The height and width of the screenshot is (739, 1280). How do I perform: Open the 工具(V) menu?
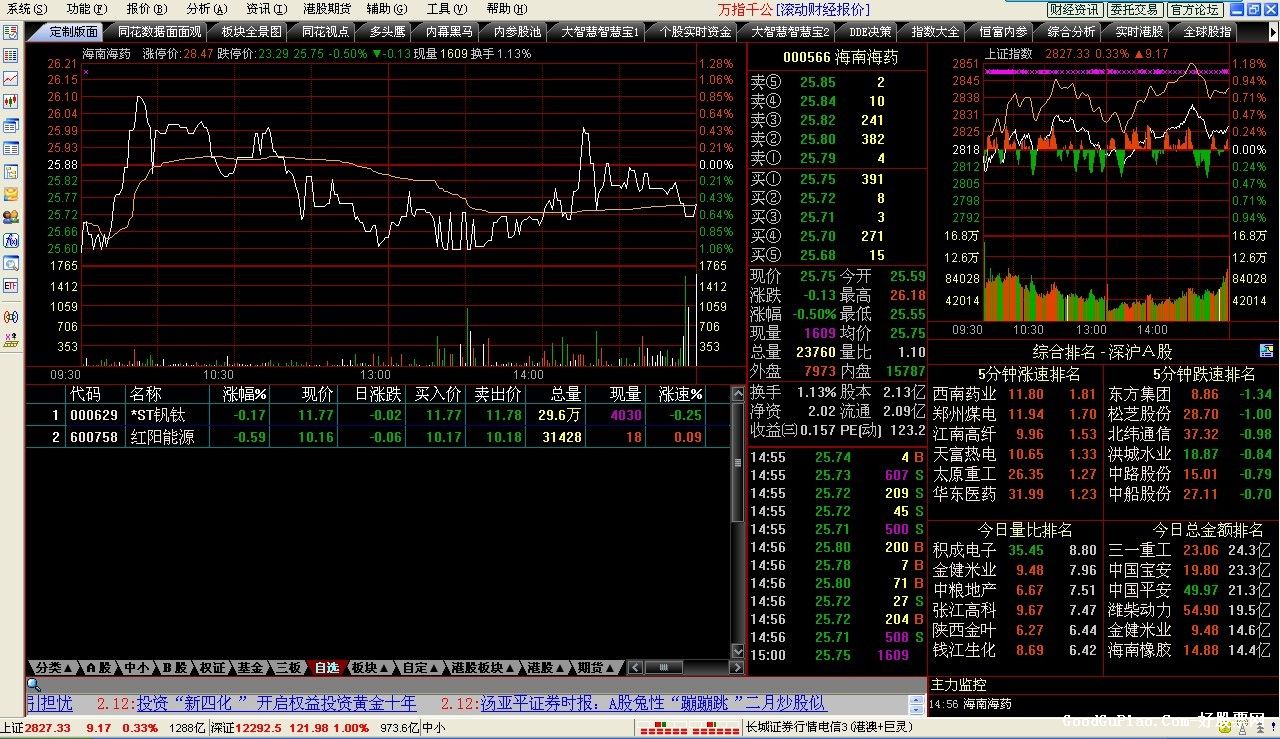point(447,8)
